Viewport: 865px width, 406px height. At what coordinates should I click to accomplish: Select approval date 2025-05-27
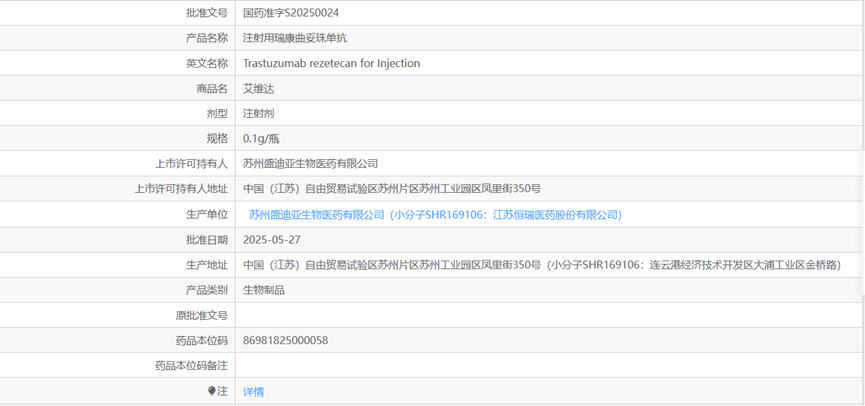(x=271, y=240)
